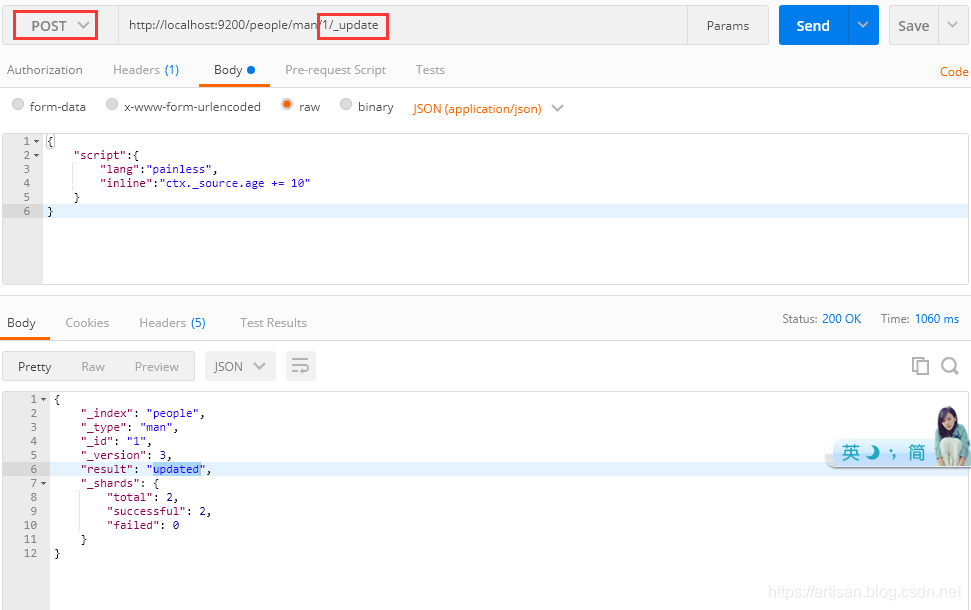Collapse the _shards object in the response
The image size is (971, 610).
(x=41, y=483)
